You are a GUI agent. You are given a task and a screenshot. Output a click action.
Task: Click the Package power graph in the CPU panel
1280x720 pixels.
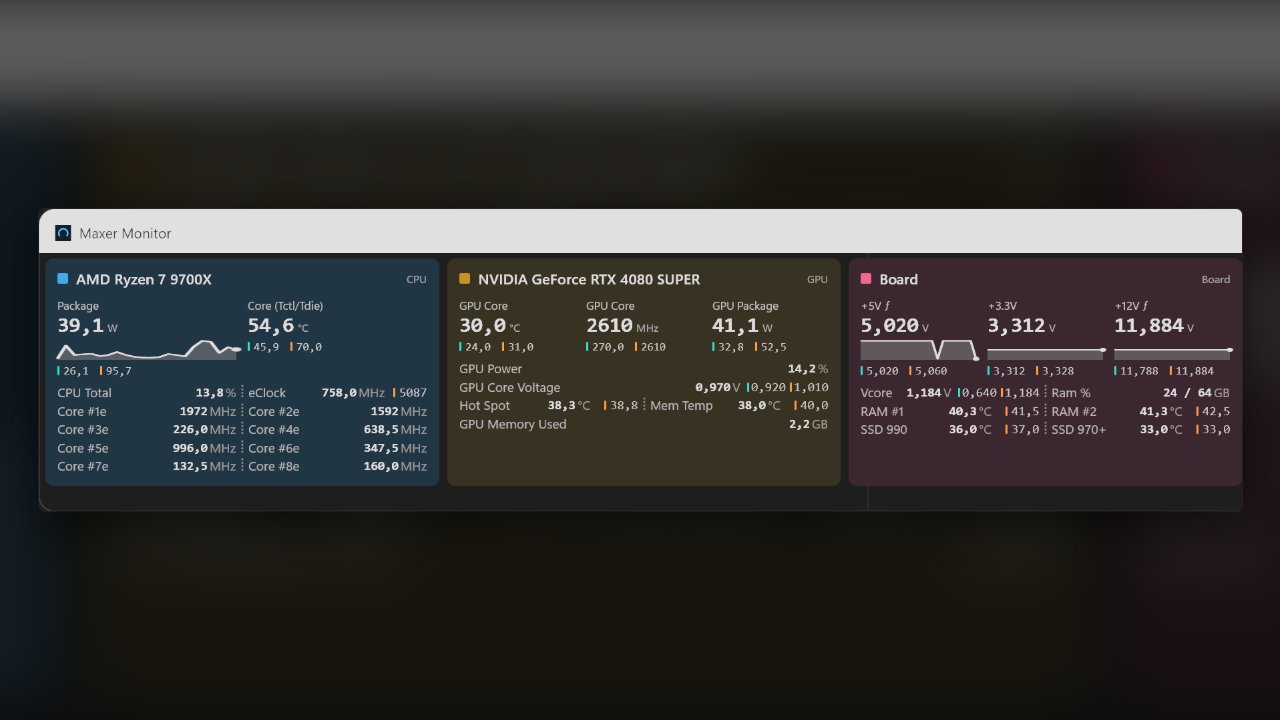click(148, 350)
